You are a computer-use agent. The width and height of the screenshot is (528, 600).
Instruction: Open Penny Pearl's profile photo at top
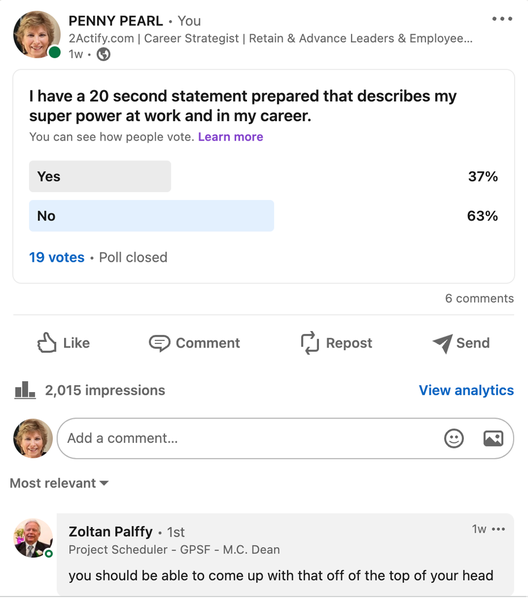tap(37, 34)
